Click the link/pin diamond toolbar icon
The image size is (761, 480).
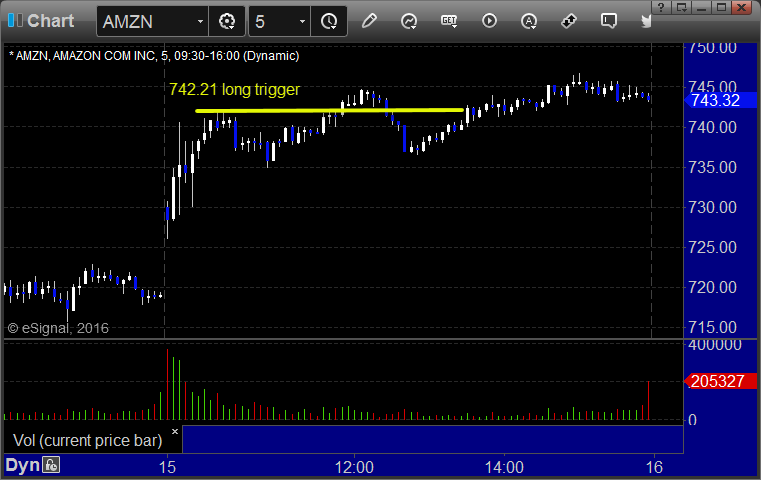569,21
